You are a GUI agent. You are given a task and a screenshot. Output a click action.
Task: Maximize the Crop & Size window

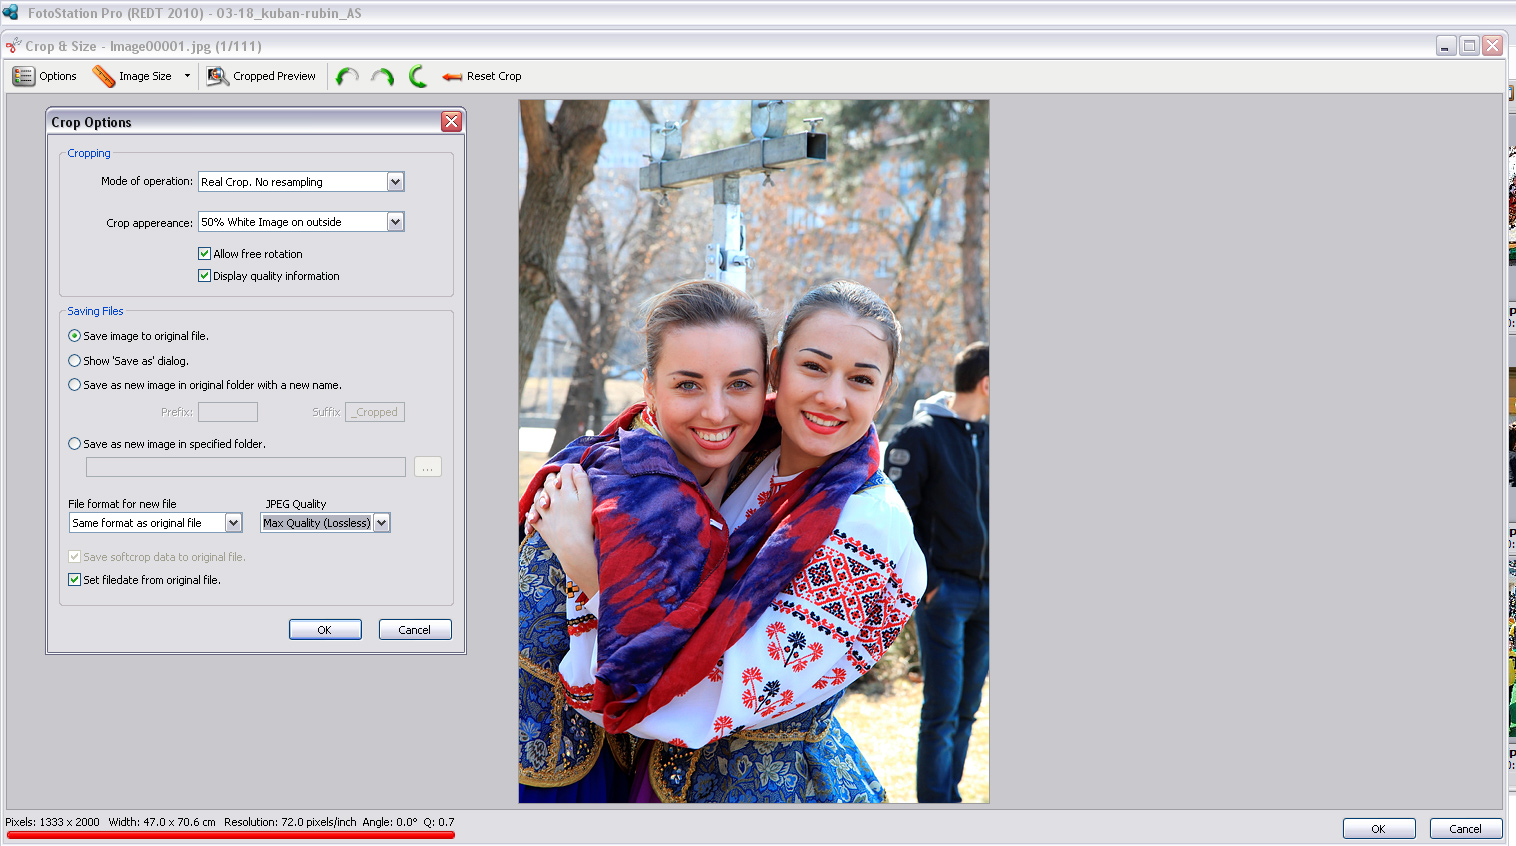(1469, 46)
